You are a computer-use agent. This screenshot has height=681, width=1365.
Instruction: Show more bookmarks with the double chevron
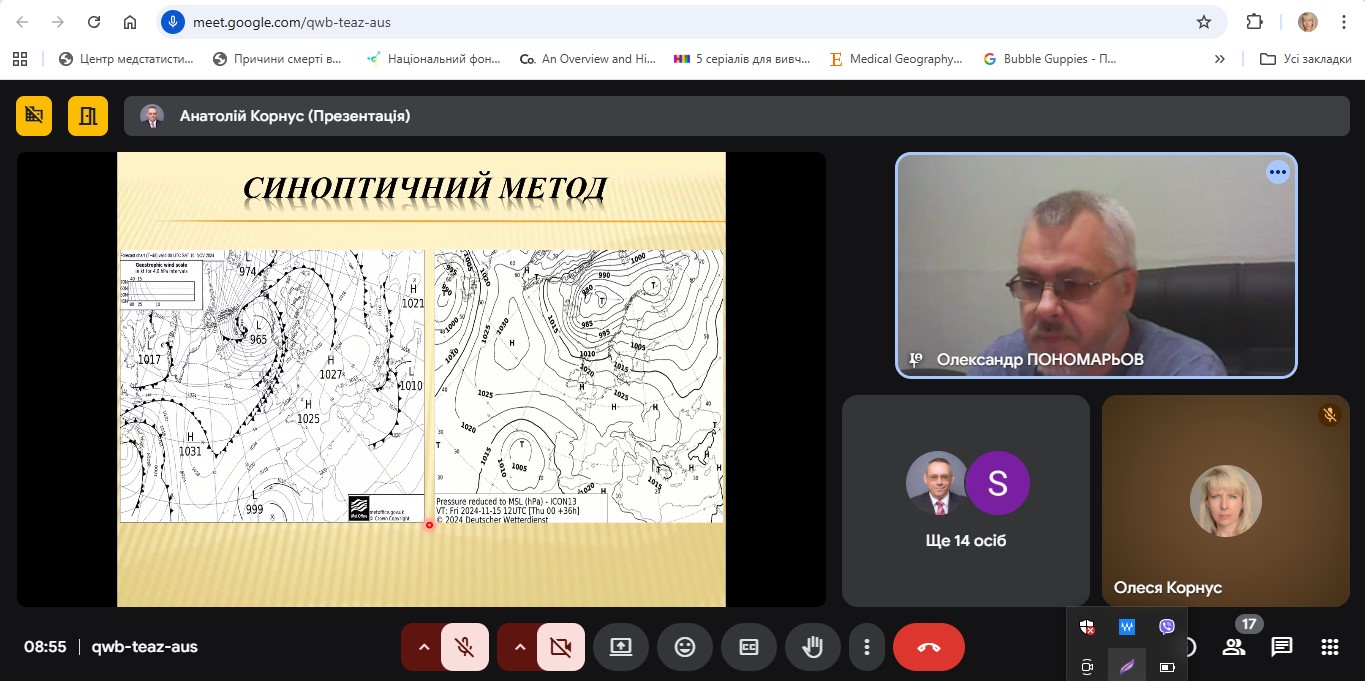coord(1219,59)
